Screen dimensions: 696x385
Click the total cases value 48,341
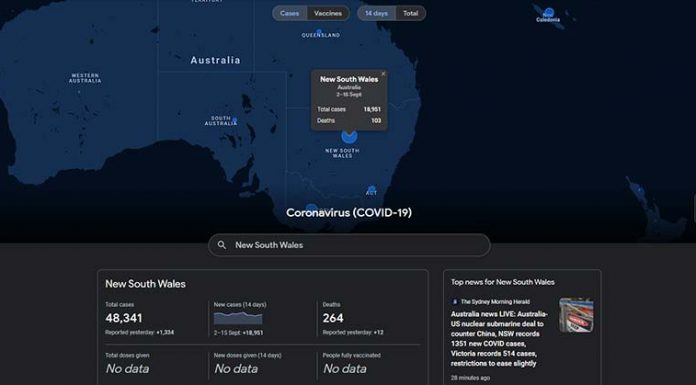124,318
